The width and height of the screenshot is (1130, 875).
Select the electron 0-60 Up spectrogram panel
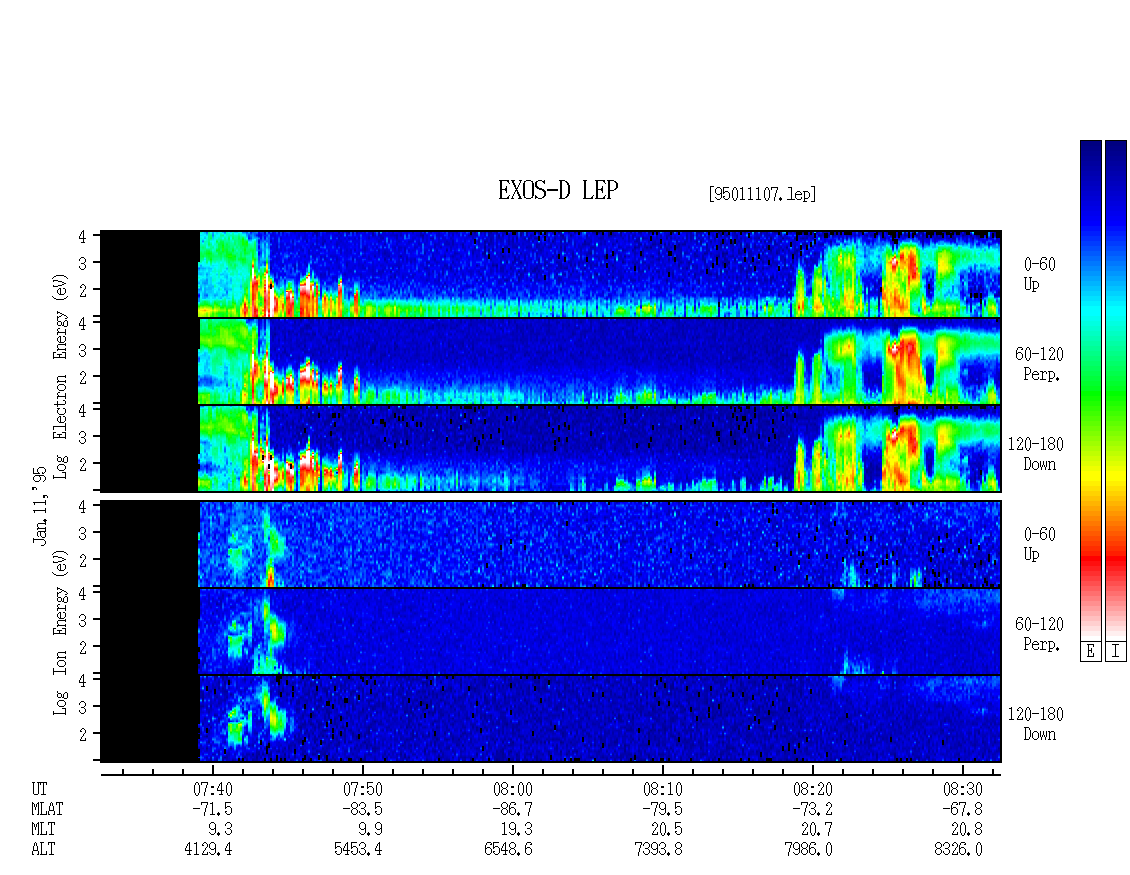click(x=551, y=274)
